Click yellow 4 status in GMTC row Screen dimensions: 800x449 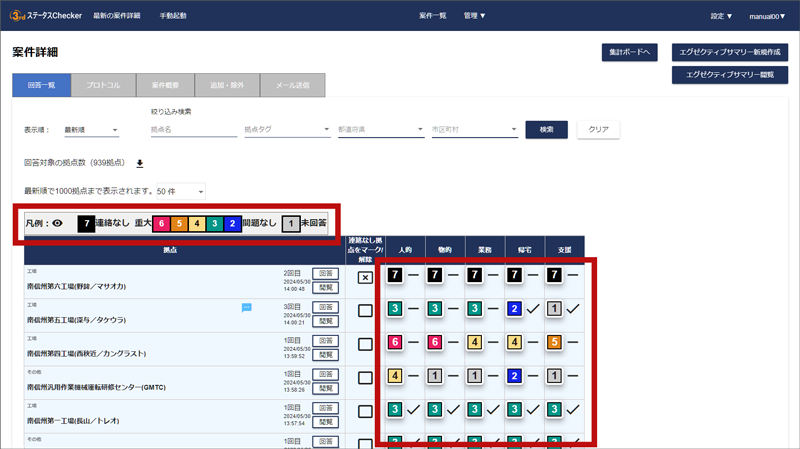pos(395,377)
